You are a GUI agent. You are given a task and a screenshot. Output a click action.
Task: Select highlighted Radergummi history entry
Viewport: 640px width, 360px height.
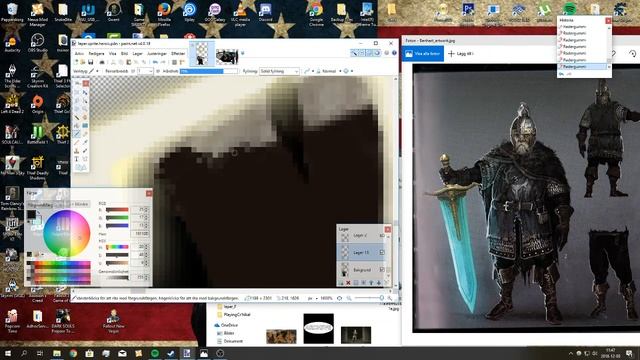582,66
